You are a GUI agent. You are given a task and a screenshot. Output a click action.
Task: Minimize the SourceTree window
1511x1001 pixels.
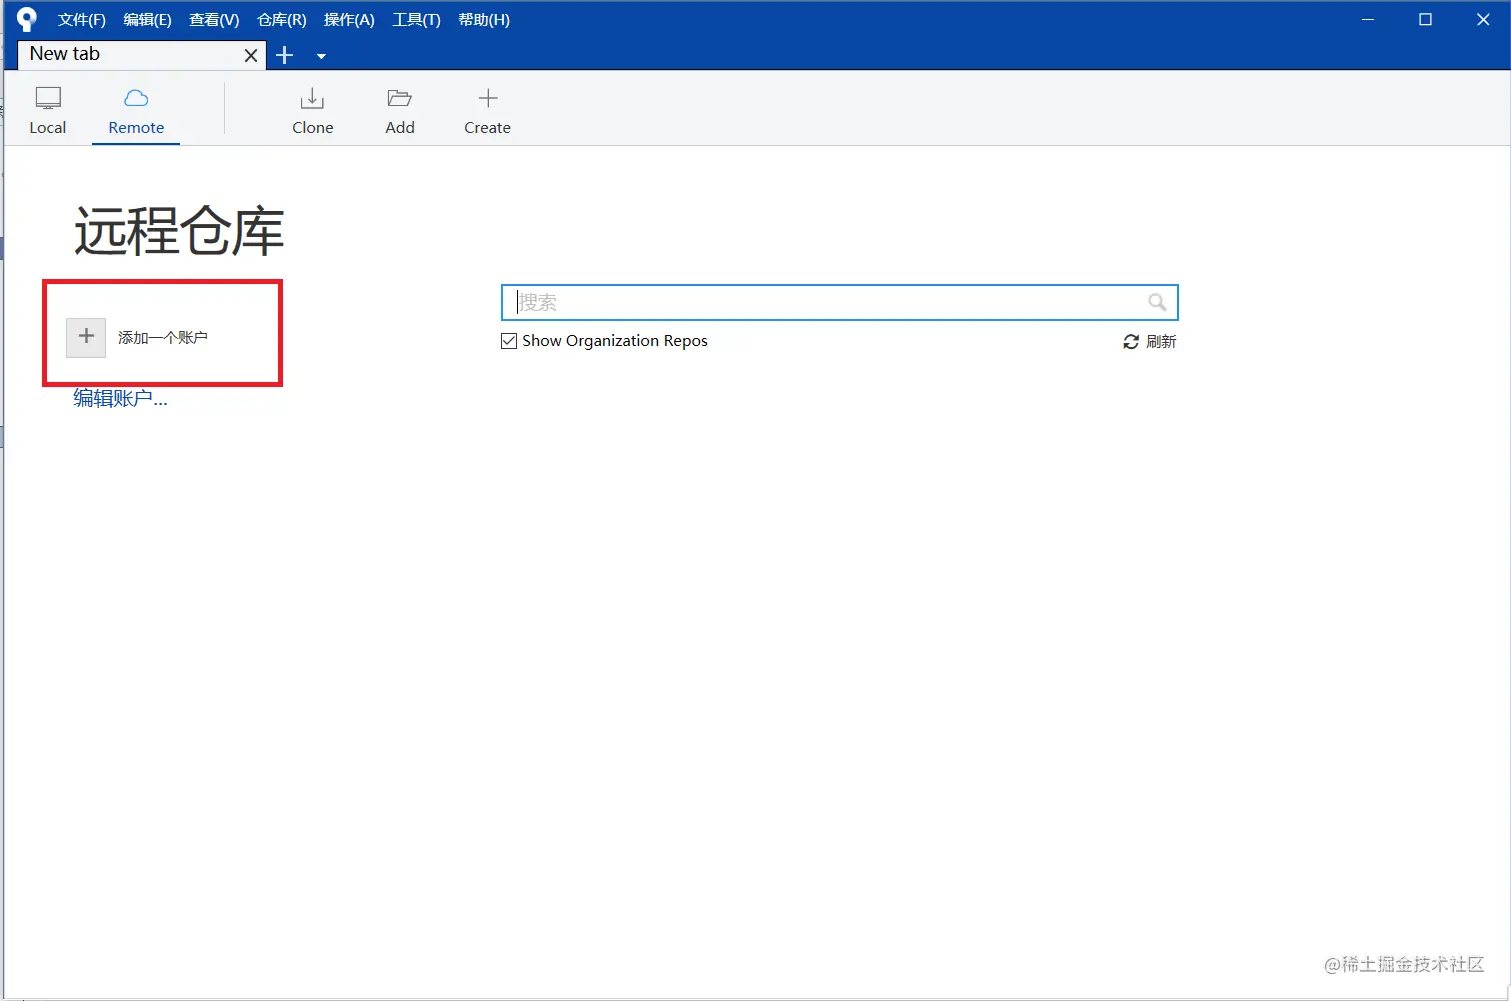tap(1368, 19)
